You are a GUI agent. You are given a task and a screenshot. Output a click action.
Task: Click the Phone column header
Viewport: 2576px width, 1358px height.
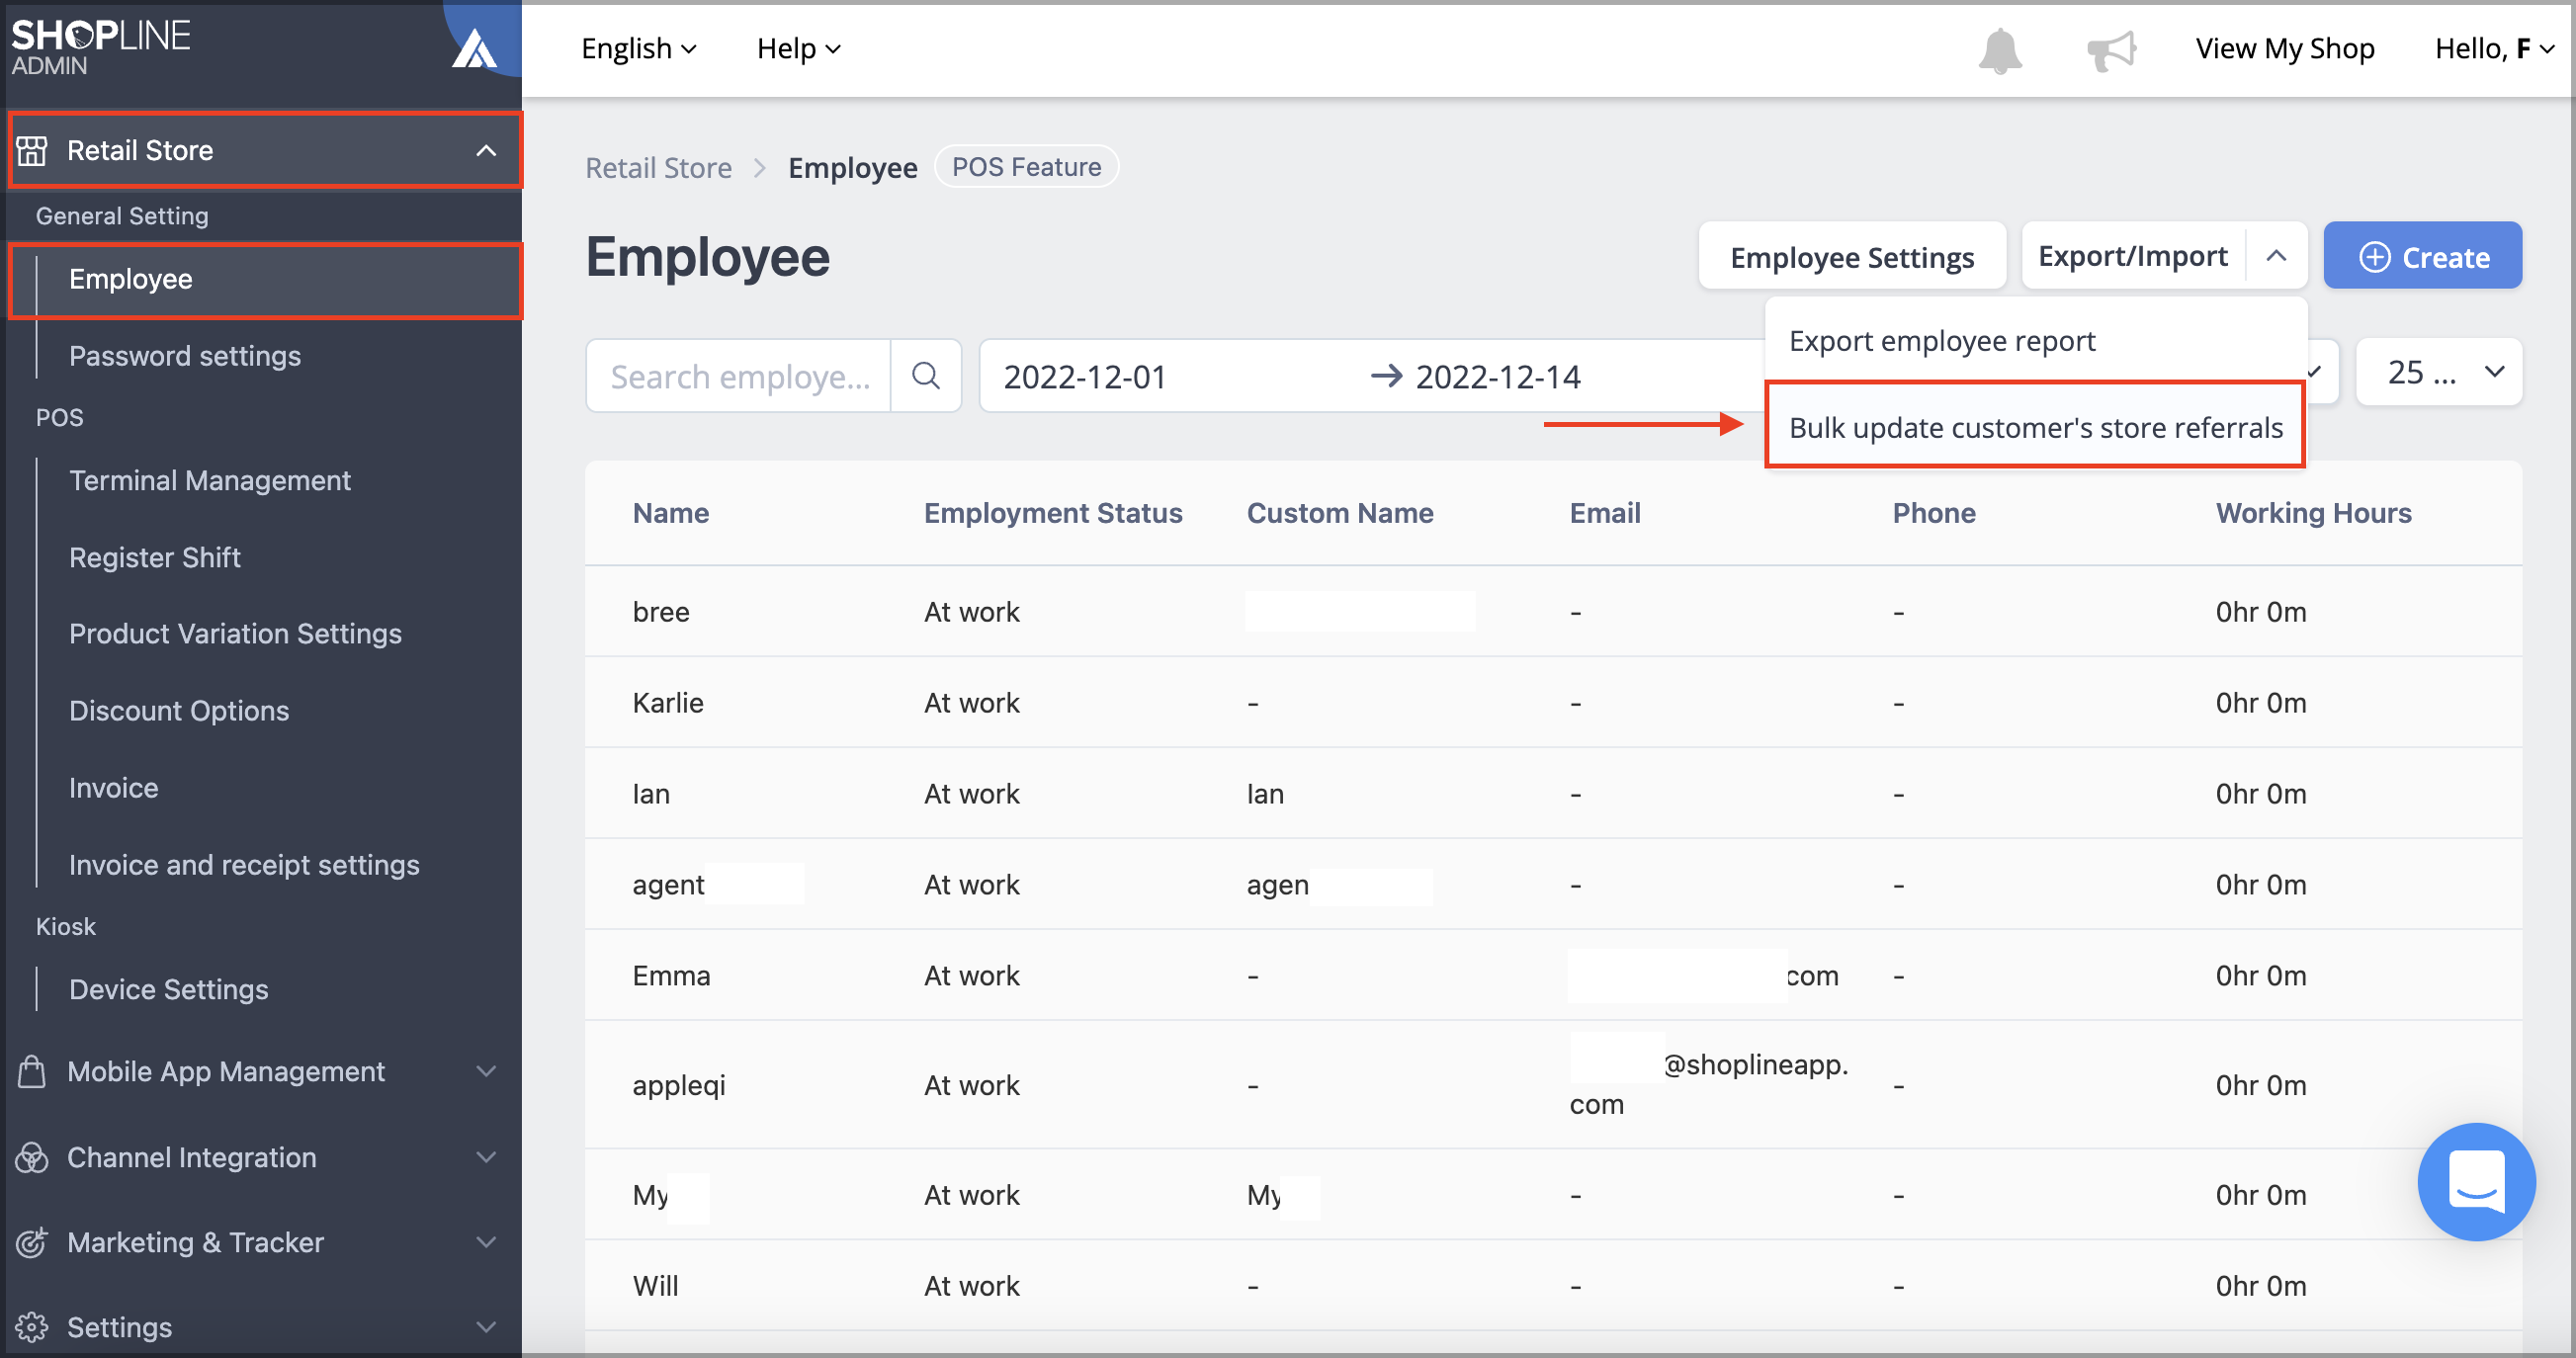coord(1934,513)
